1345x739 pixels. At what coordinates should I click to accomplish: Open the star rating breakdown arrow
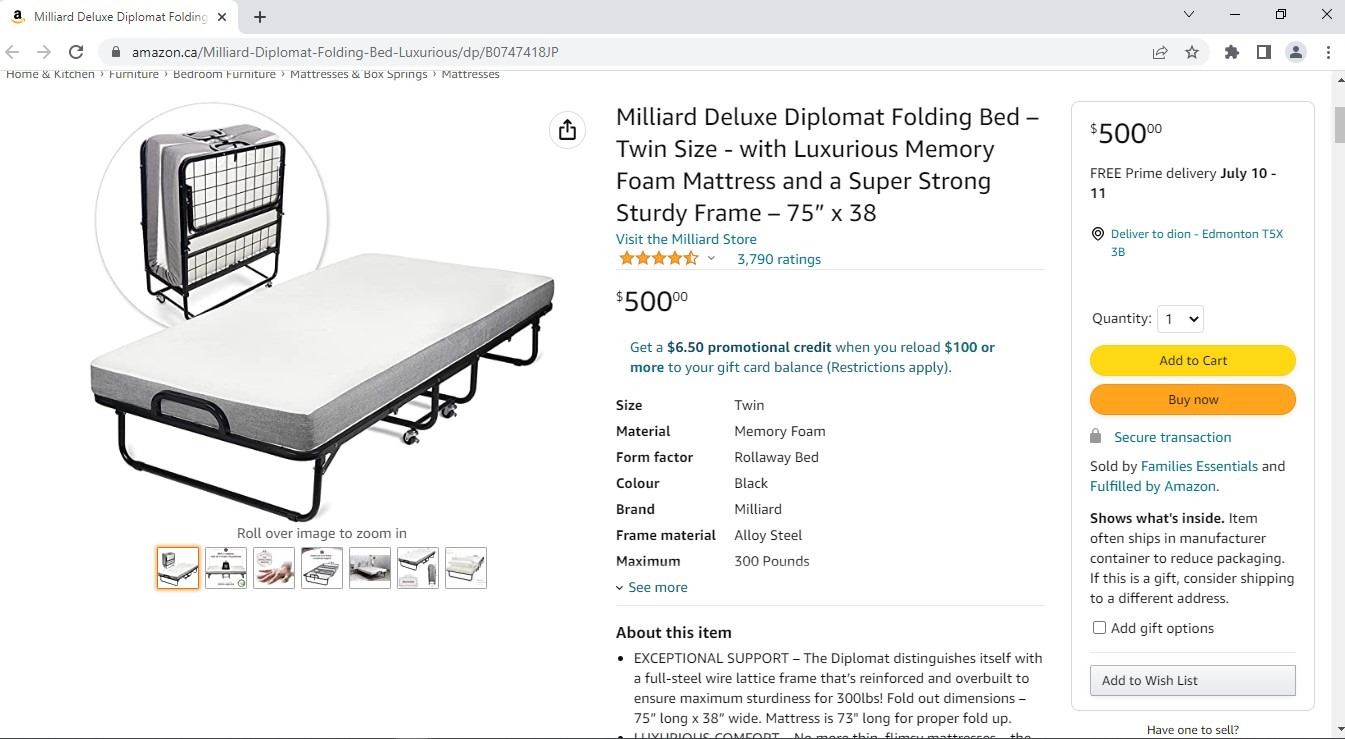[x=711, y=259]
